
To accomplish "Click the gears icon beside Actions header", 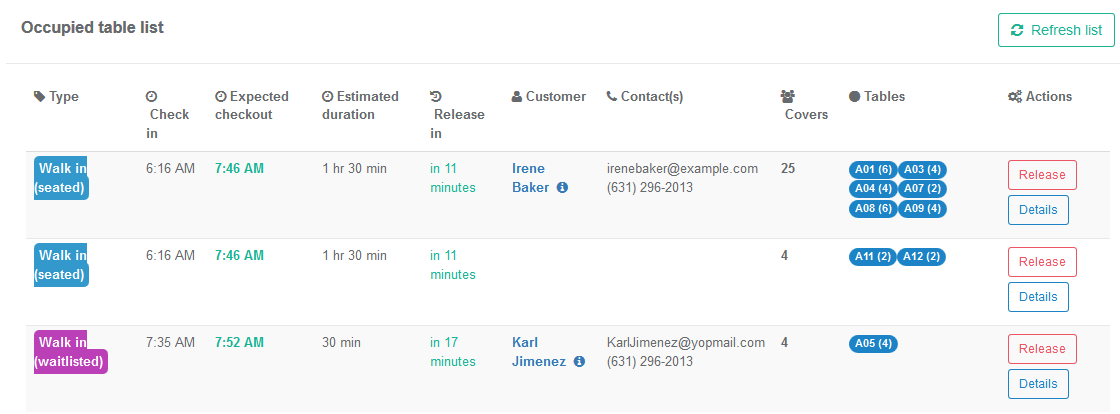I will (1015, 96).
